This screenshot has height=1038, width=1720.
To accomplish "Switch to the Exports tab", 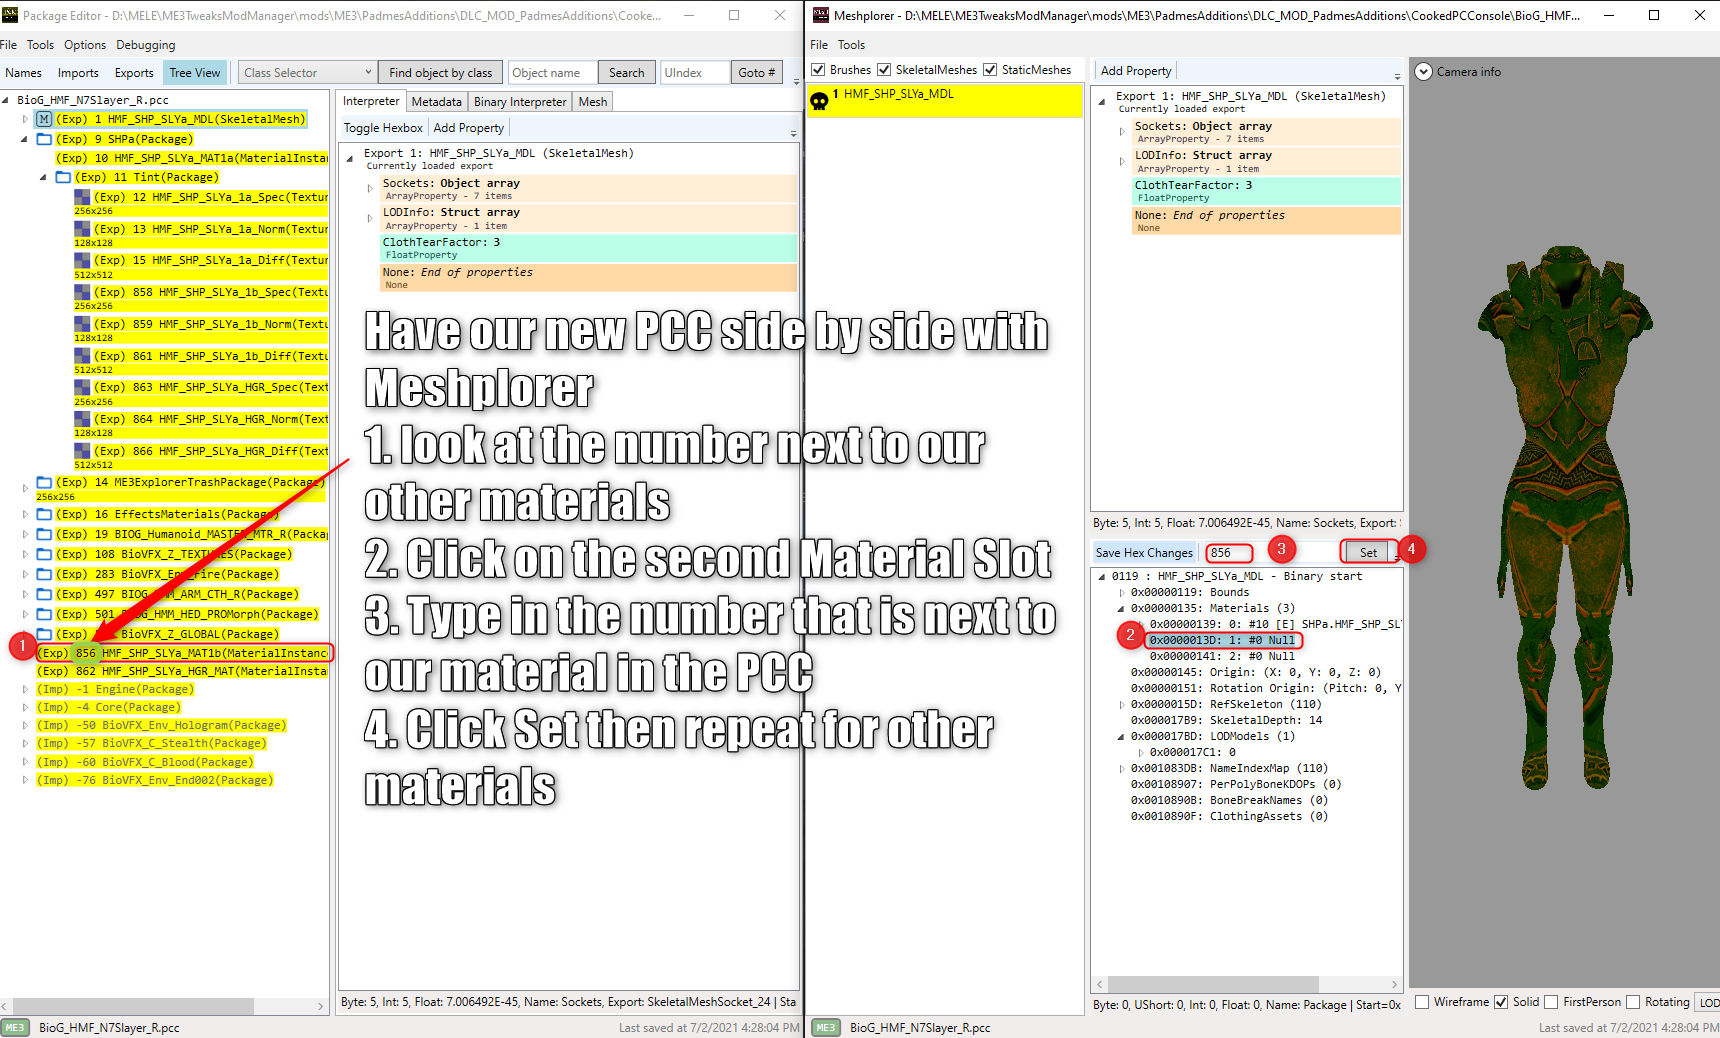I will click(134, 73).
